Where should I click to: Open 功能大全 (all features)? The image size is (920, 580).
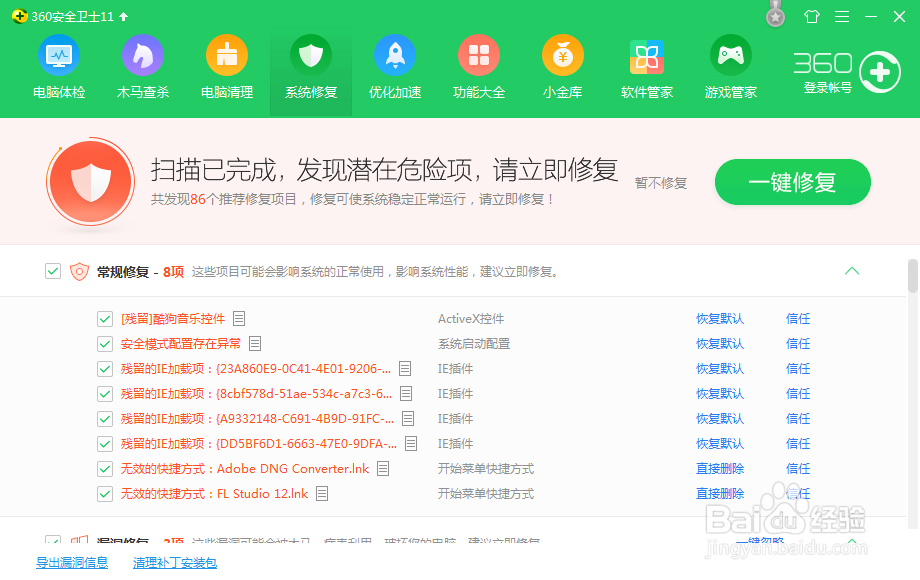(x=478, y=67)
